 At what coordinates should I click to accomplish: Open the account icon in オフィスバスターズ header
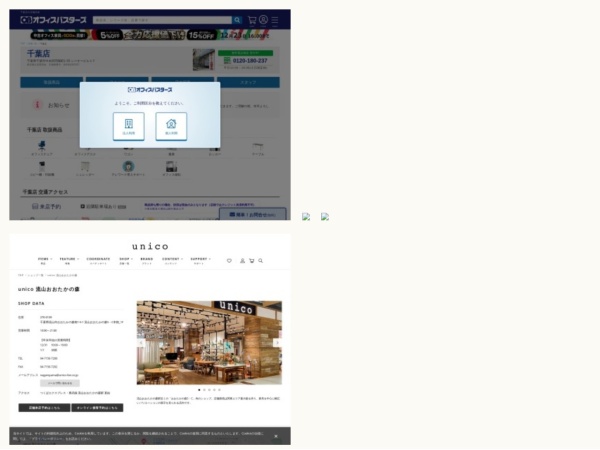pos(263,20)
